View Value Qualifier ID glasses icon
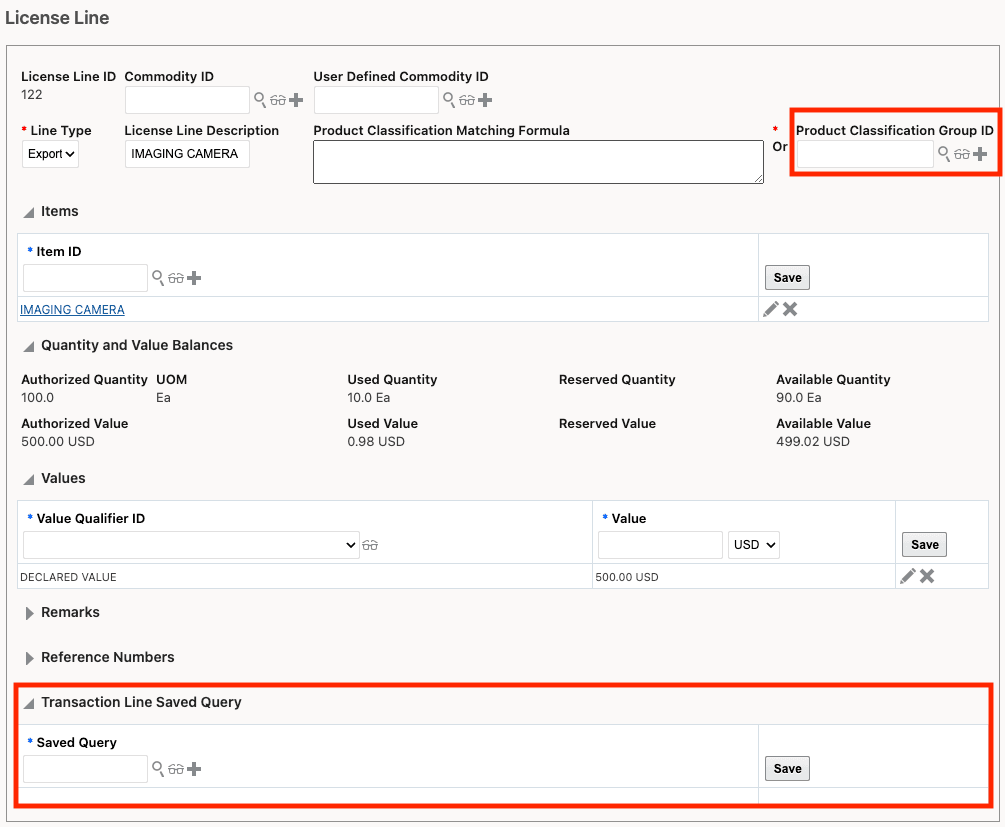Screen dimensions: 1005x827 pyautogui.click(x=370, y=545)
